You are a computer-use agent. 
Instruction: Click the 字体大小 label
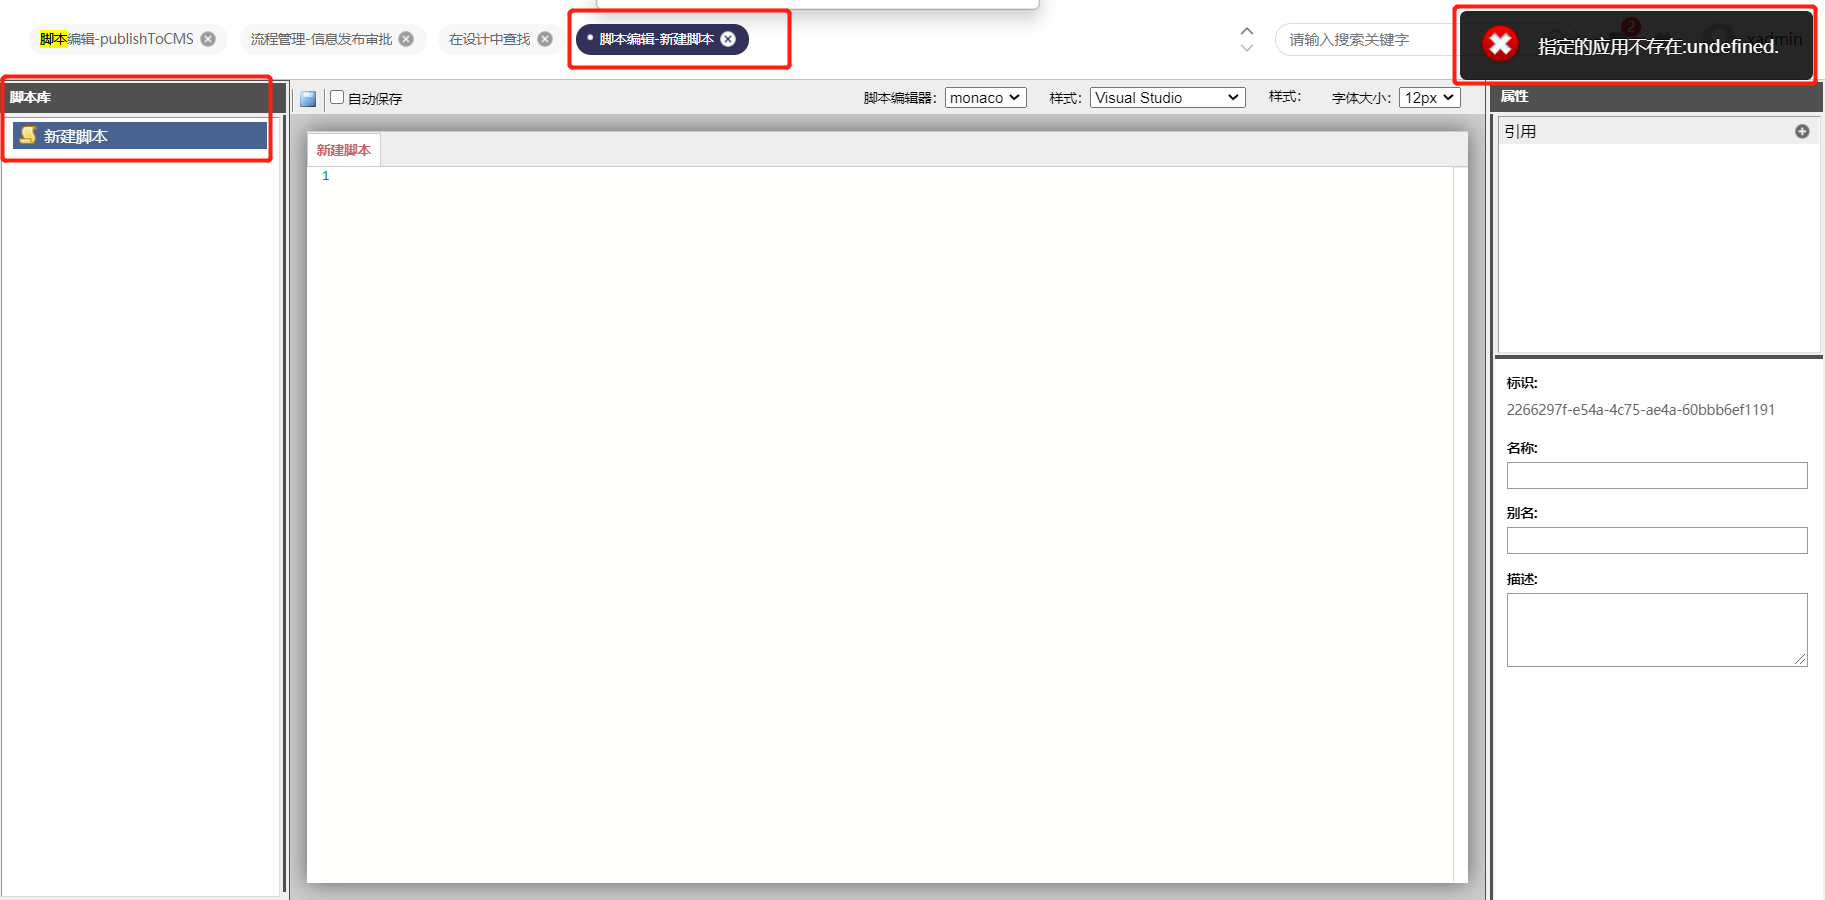click(1361, 98)
